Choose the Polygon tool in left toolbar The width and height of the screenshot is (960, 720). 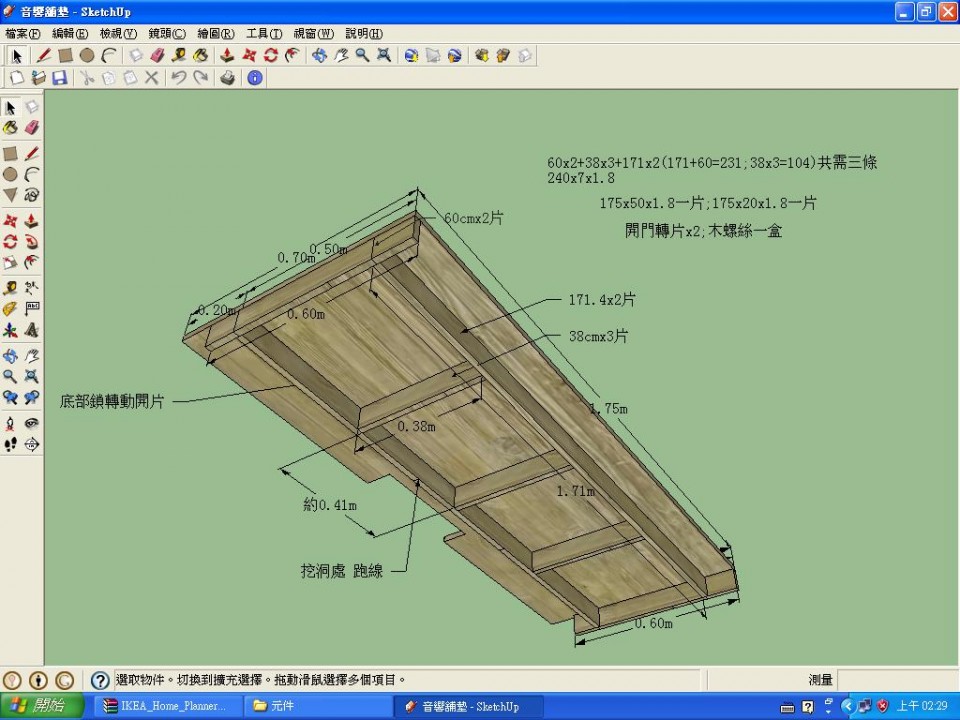[10, 195]
